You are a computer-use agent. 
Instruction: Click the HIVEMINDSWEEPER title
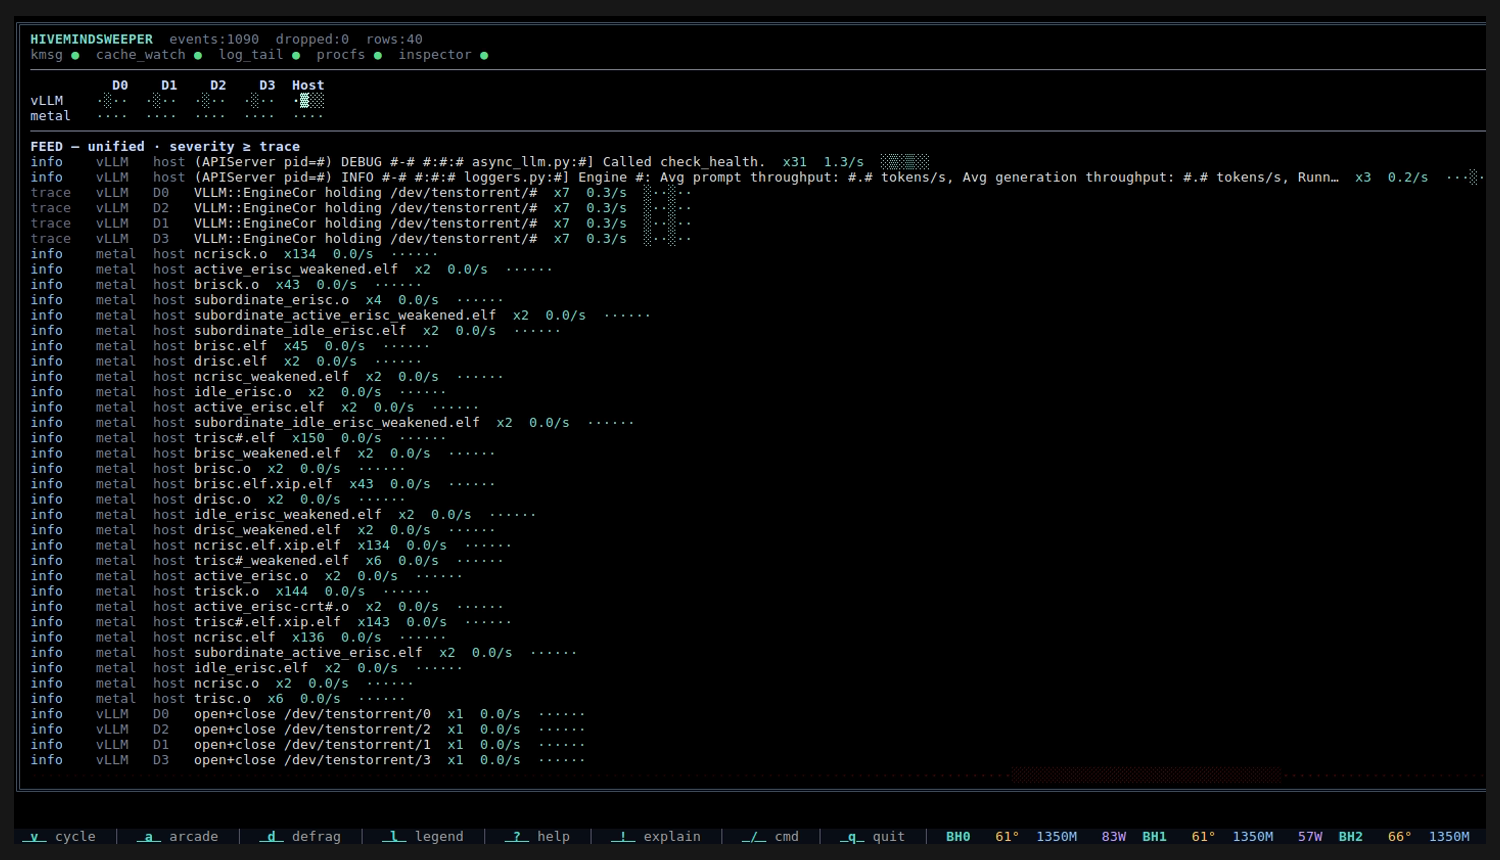coord(92,40)
